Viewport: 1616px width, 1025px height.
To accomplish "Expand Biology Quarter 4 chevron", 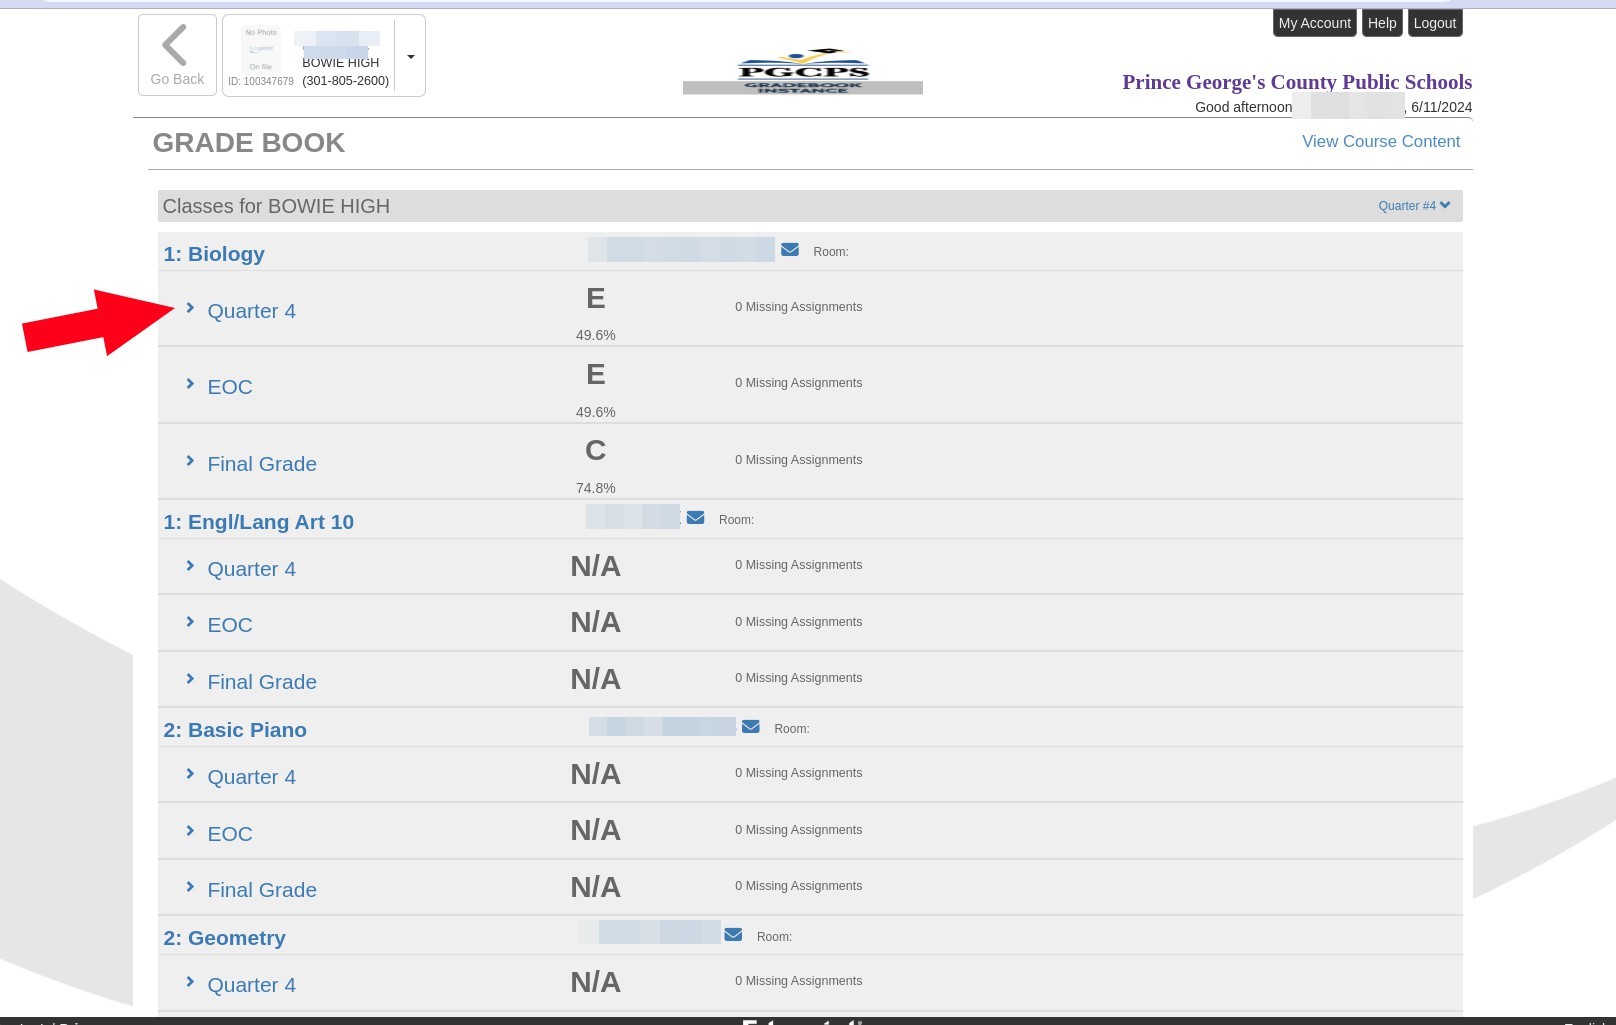I will pyautogui.click(x=190, y=308).
